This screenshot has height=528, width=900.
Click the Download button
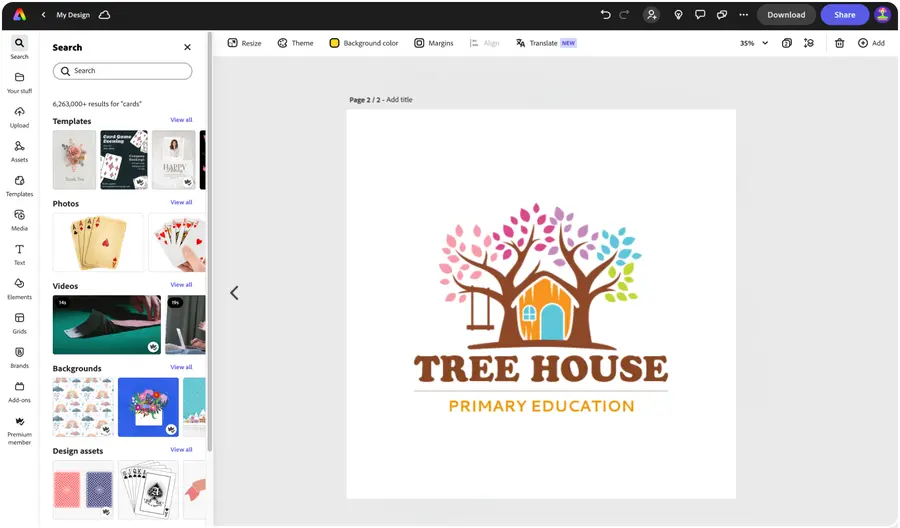point(786,15)
